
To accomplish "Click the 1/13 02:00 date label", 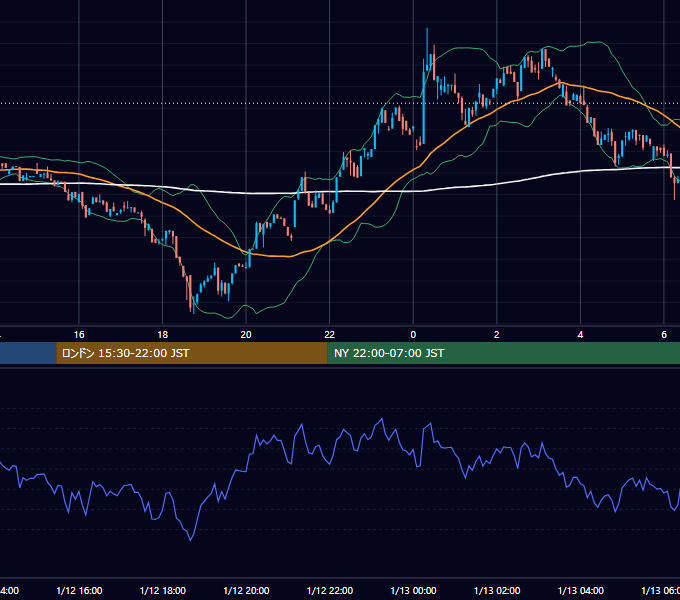I will pos(497,591).
